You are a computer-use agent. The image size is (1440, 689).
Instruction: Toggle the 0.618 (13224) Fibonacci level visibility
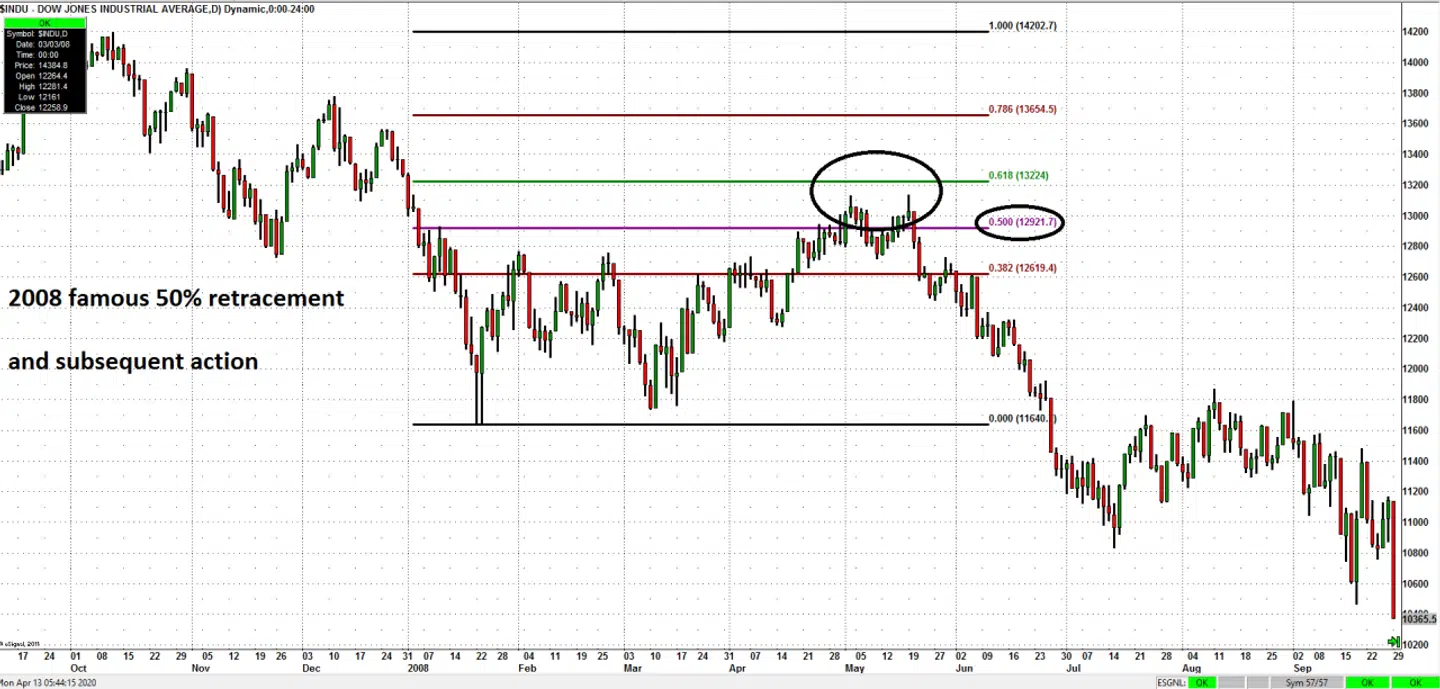[x=1017, y=175]
